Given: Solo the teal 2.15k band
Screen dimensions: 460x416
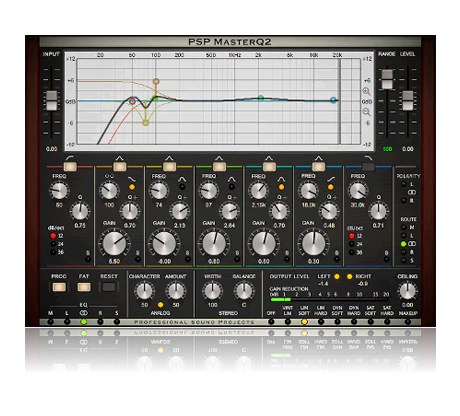Looking at the screenshot, I should coord(287,259).
